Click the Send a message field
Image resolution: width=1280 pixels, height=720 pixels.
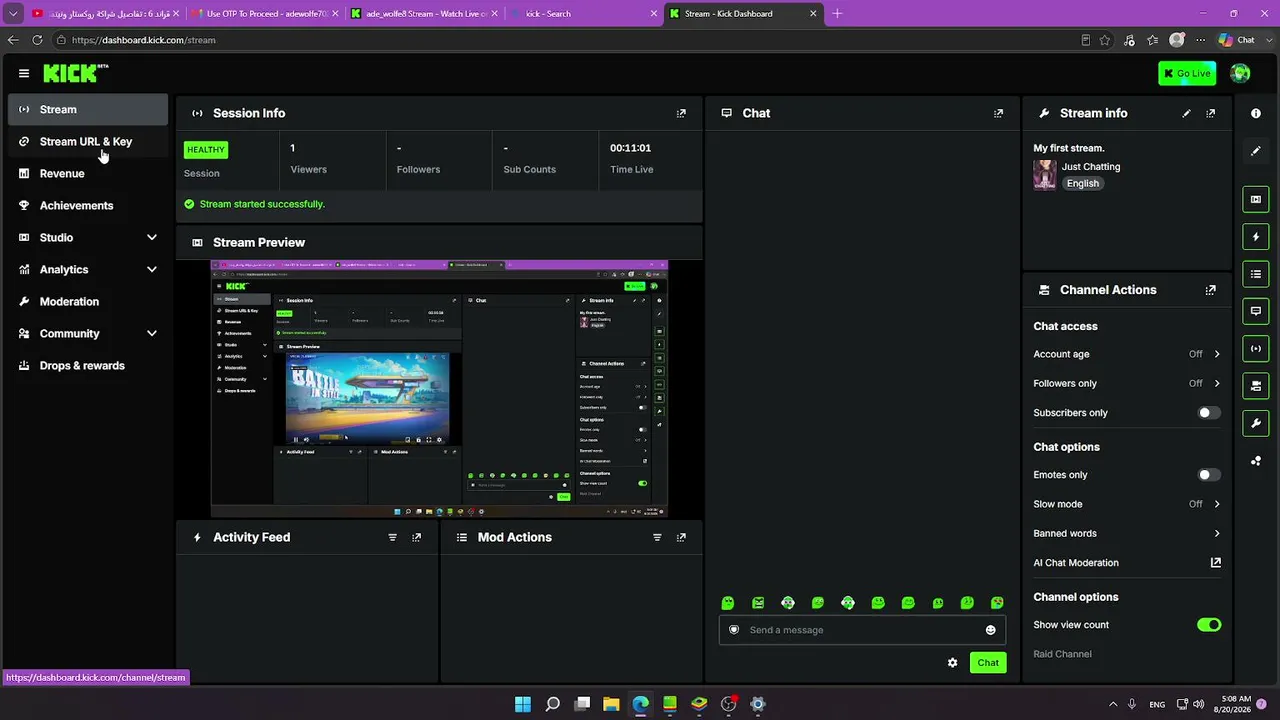(862, 630)
